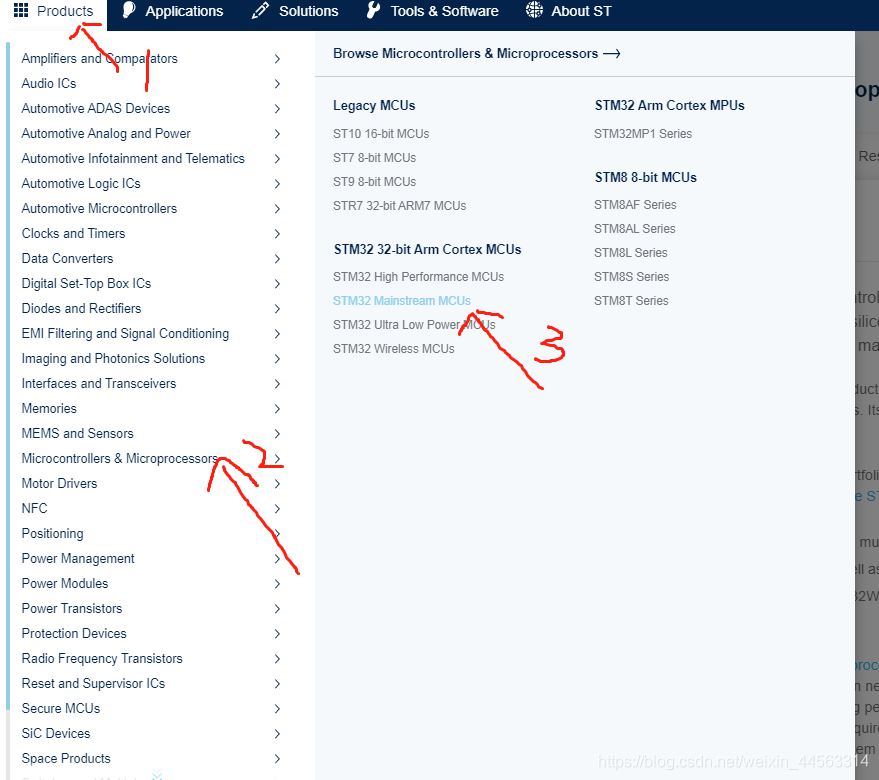Viewport: 879px width, 780px height.
Task: Select Interfaces and Transceivers category
Action: [99, 384]
